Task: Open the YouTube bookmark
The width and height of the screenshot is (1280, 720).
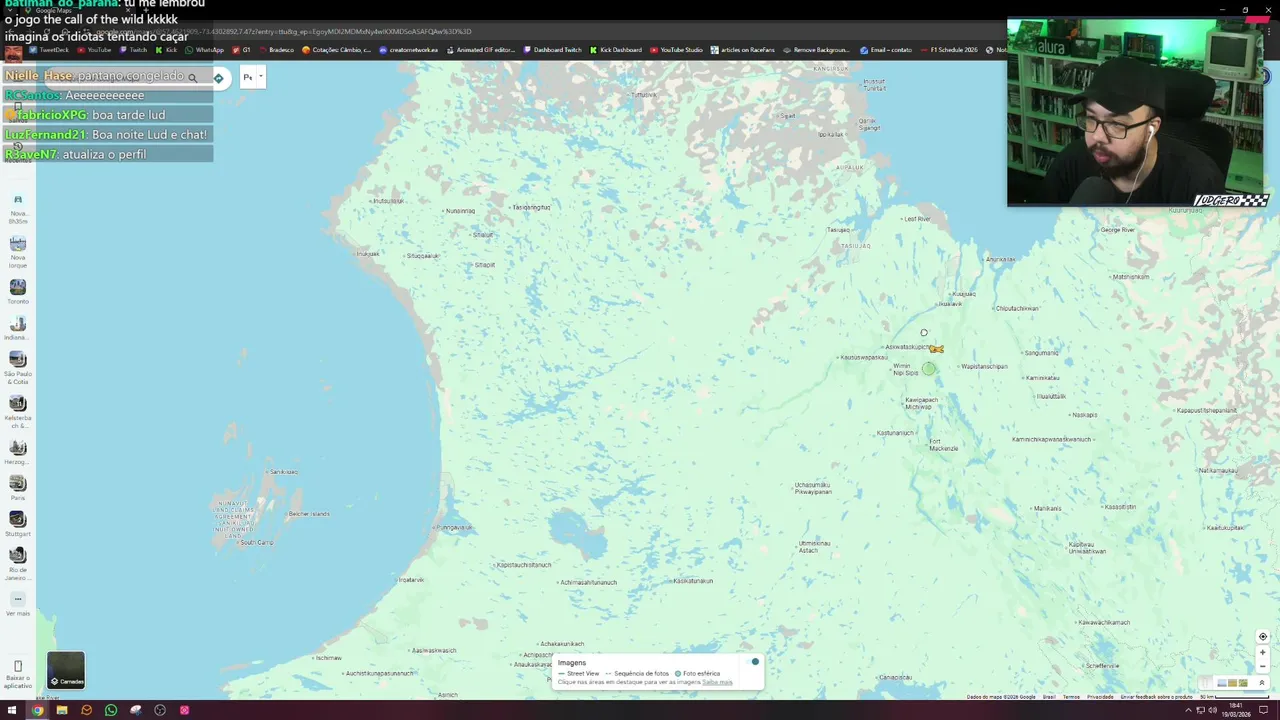Action: tap(93, 50)
